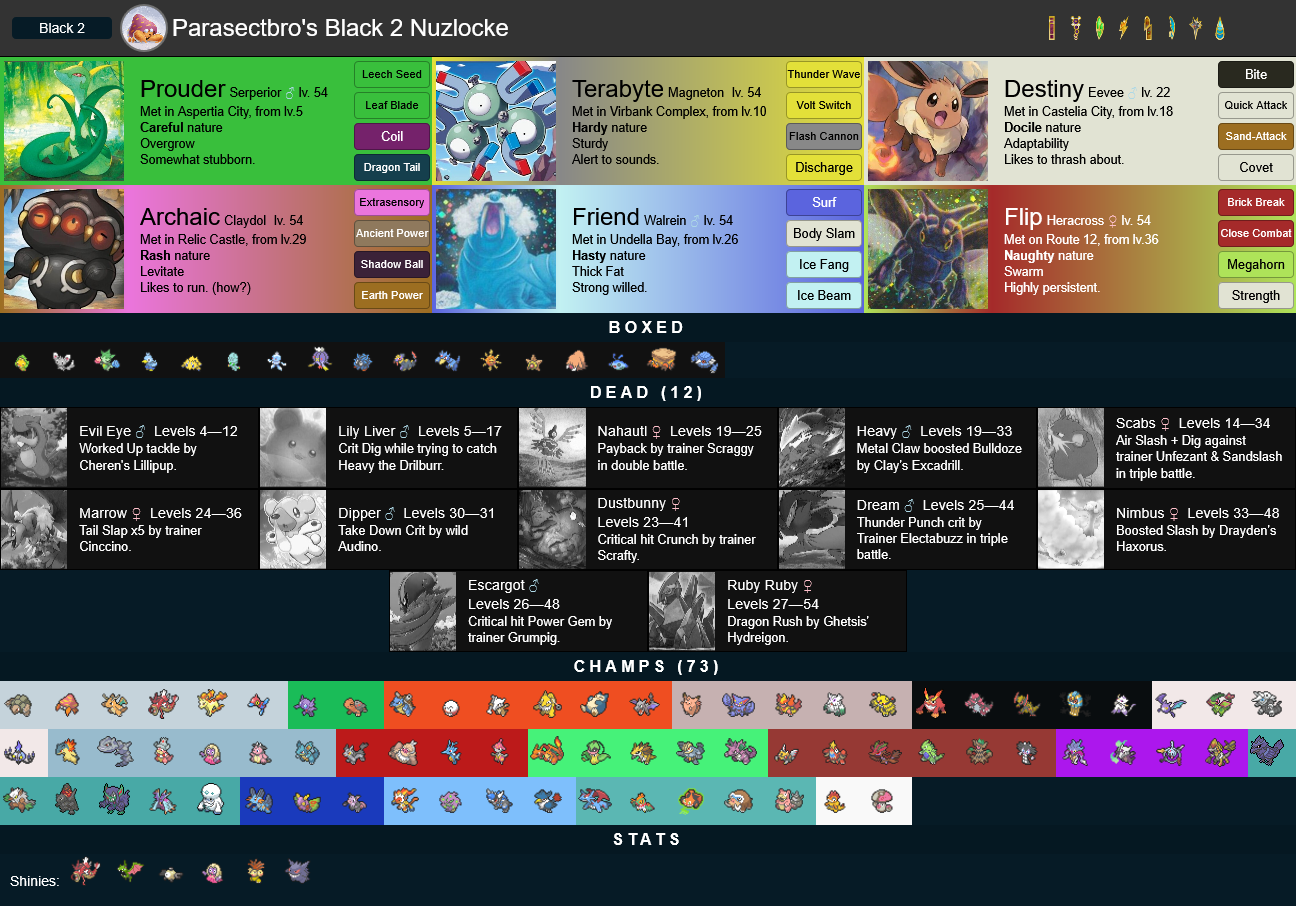Viewport: 1296px width, 906px height.
Task: Pick the boxed Joltik sprite
Action: (192, 361)
